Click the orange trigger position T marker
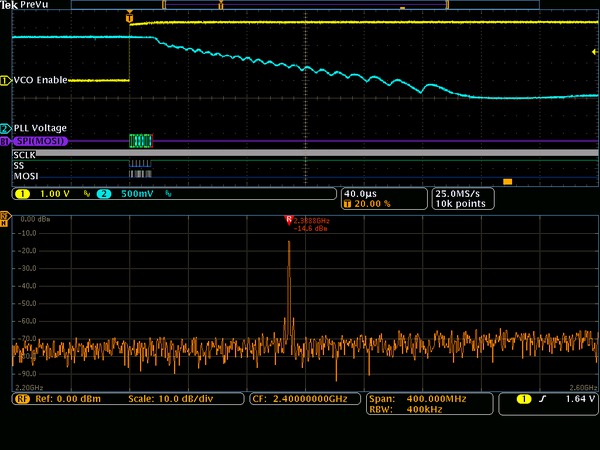Screen dimensions: 600x450 (x=129, y=18)
